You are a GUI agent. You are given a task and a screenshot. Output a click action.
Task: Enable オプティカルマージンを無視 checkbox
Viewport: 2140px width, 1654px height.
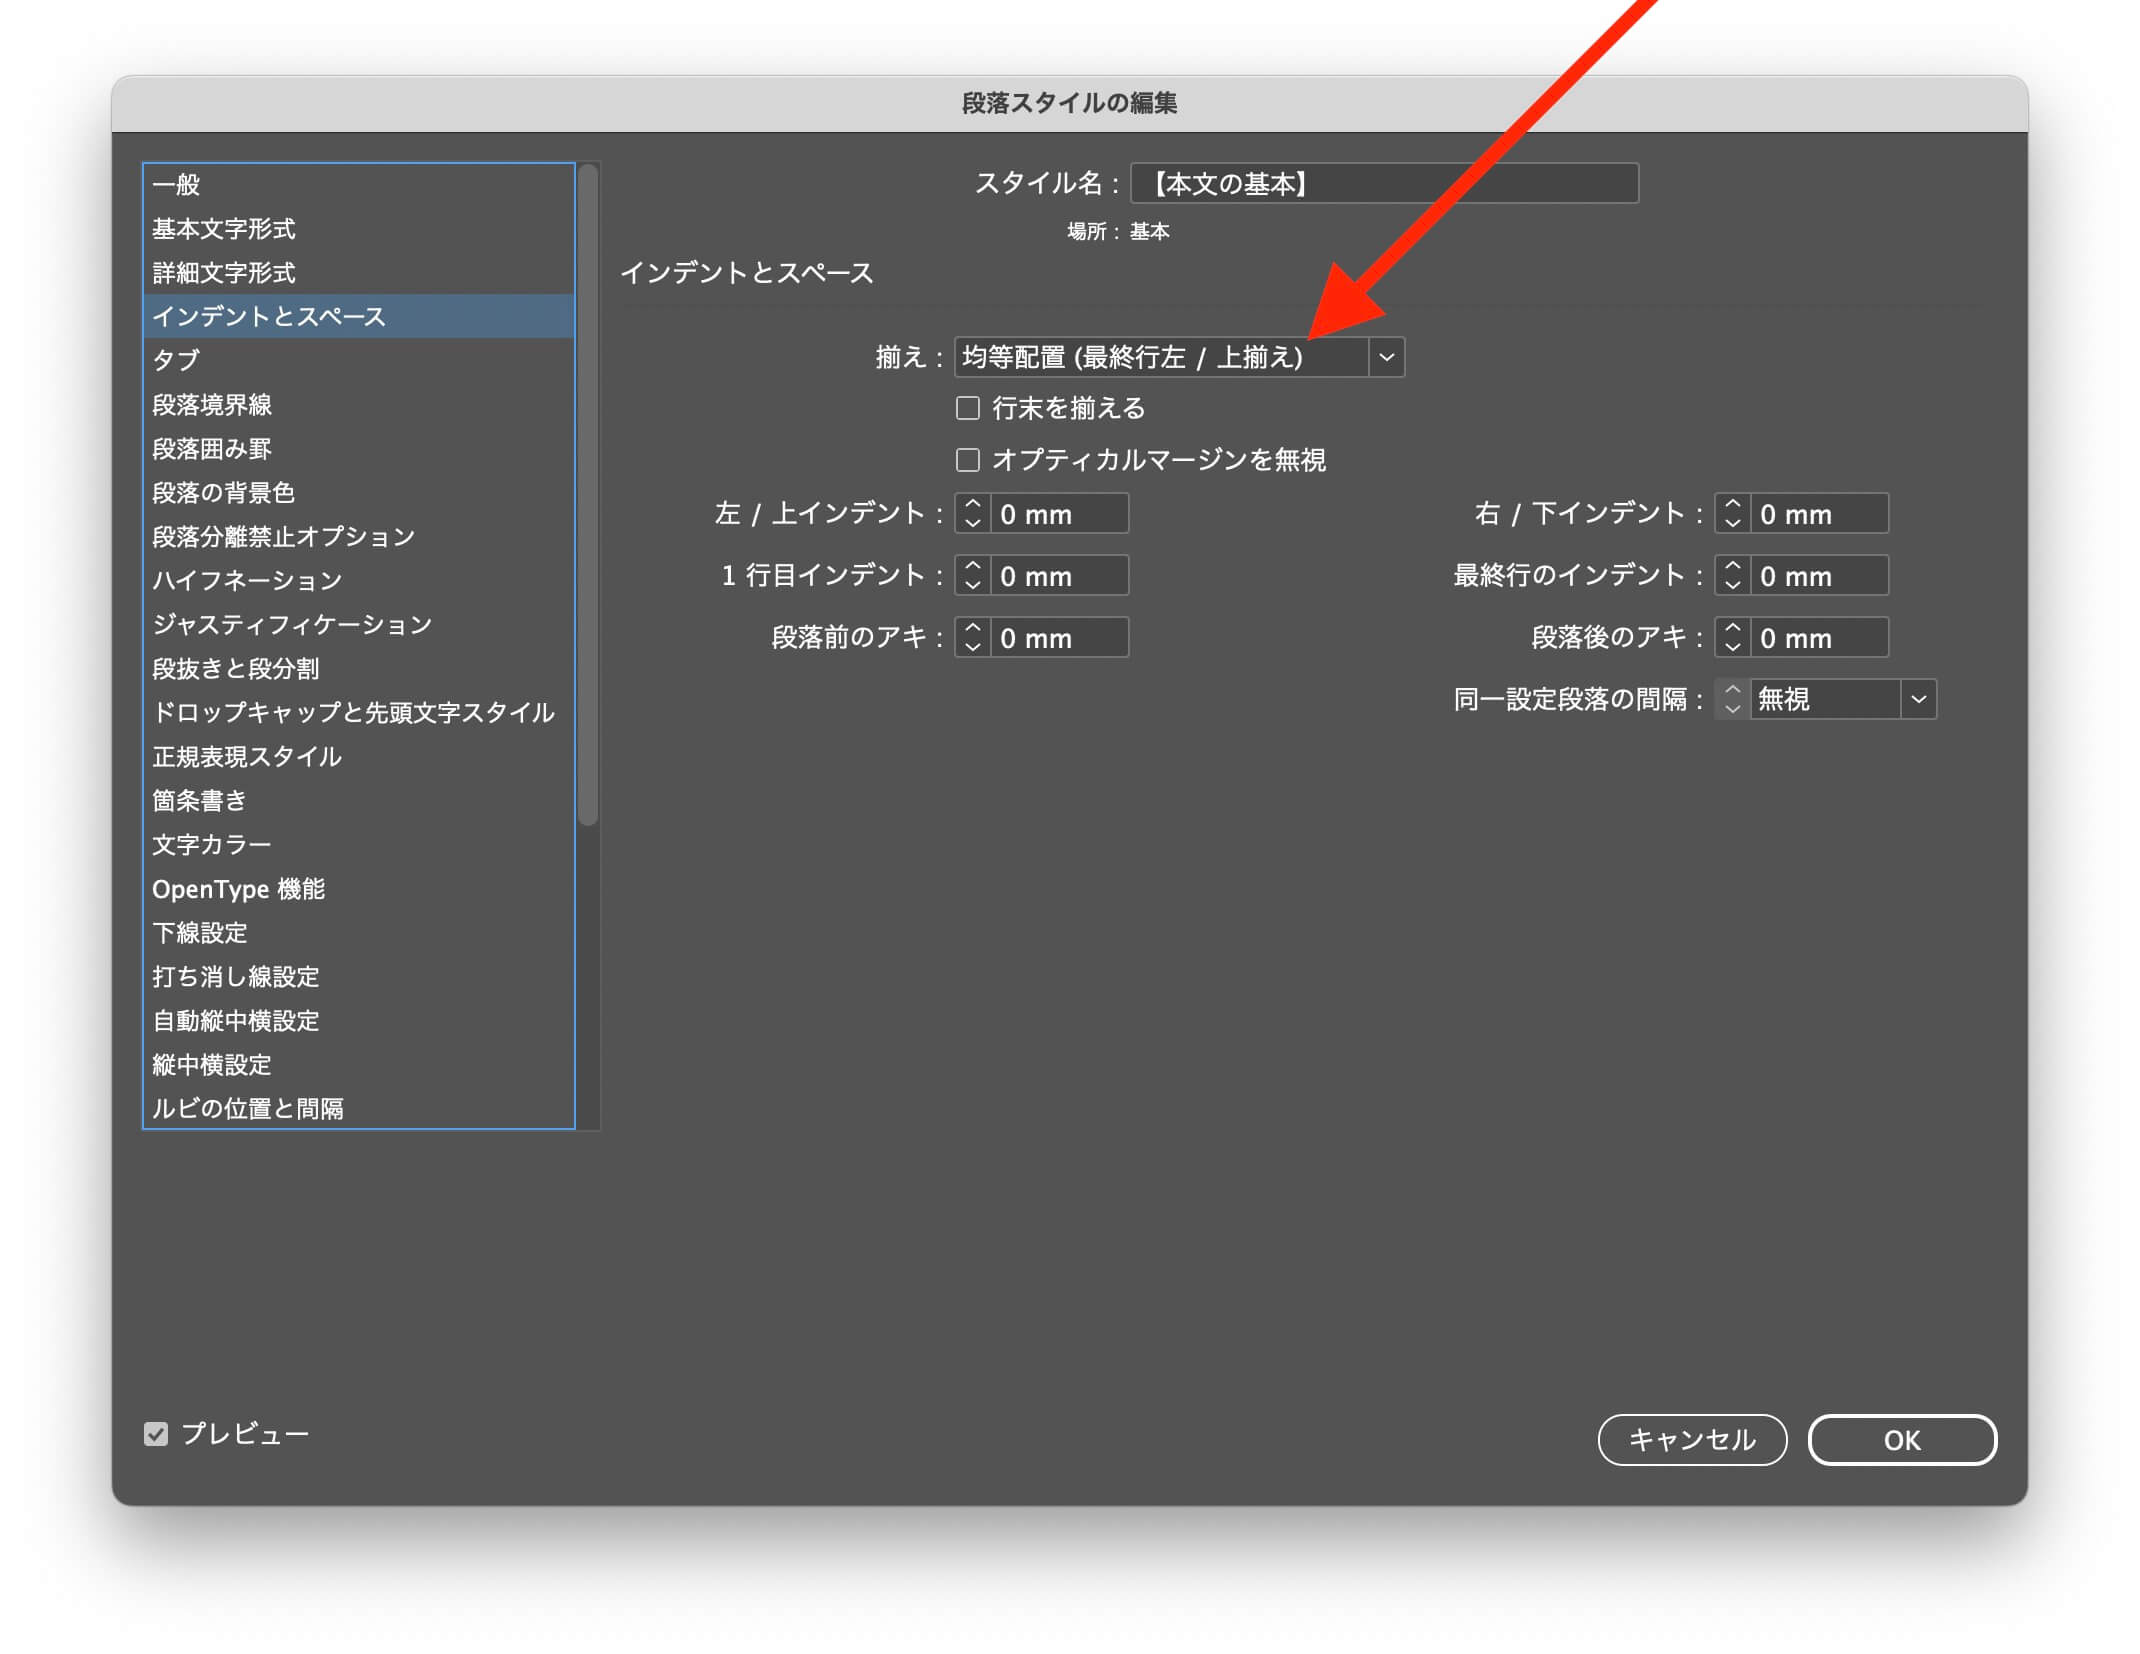[967, 460]
